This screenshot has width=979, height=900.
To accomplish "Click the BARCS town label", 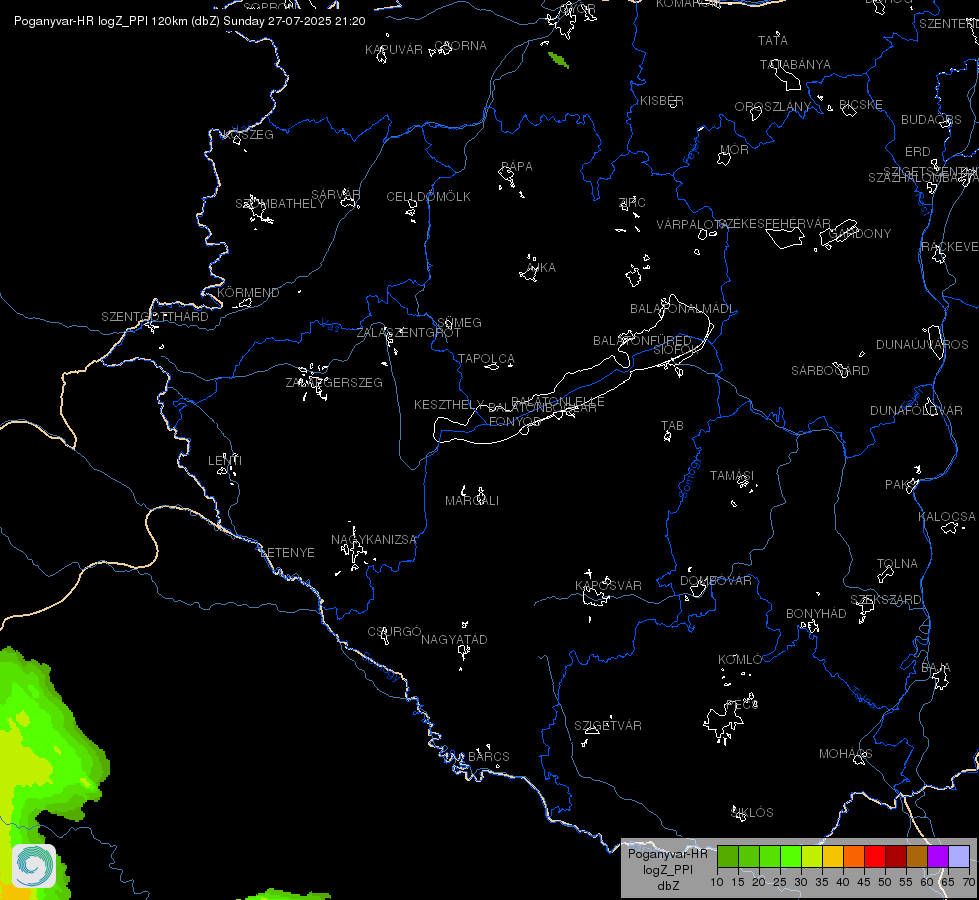I will 489,757.
